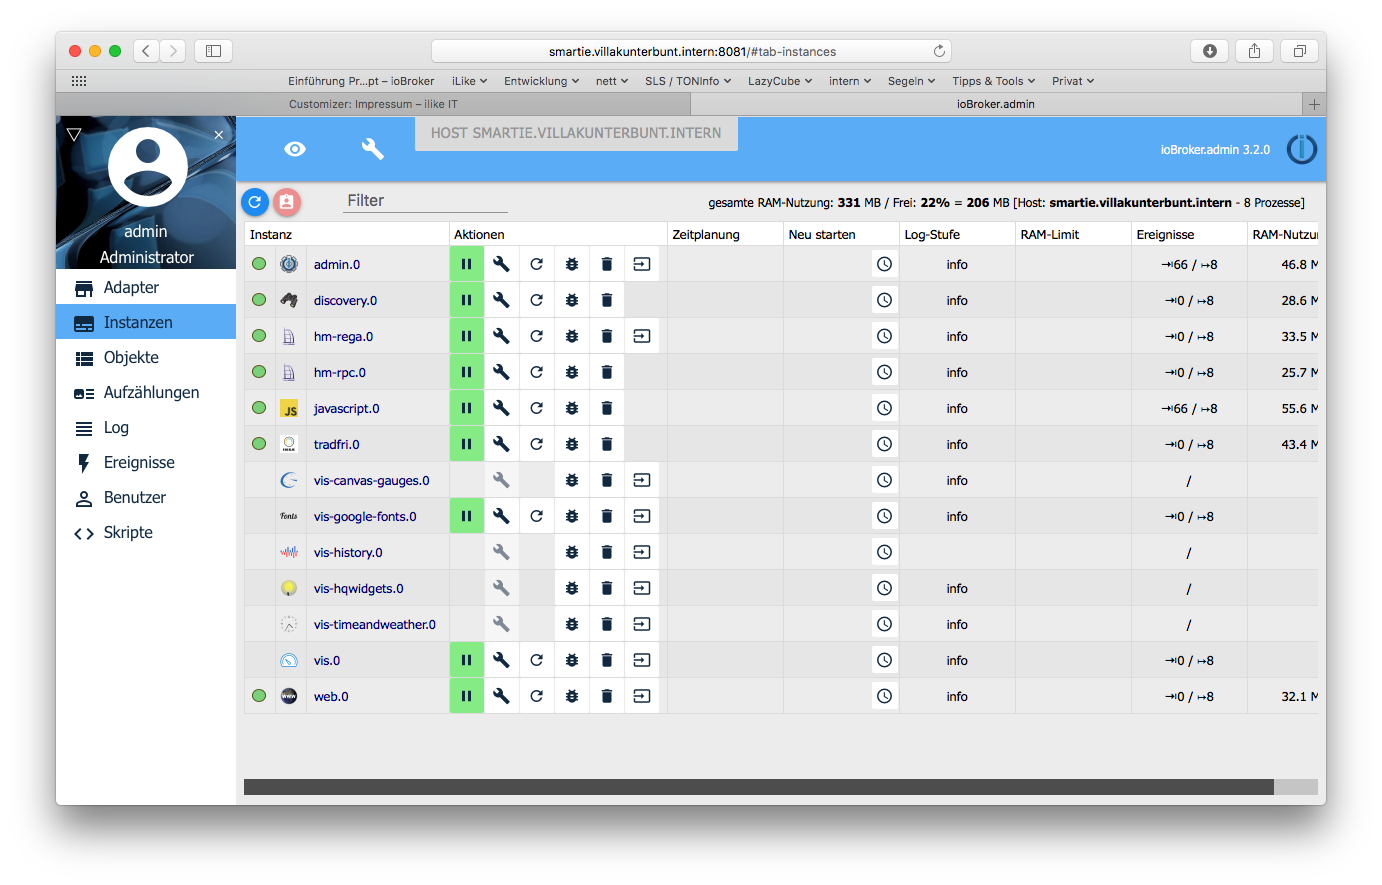Click the ioBroker power logo icon
1382x885 pixels.
[x=1302, y=150]
